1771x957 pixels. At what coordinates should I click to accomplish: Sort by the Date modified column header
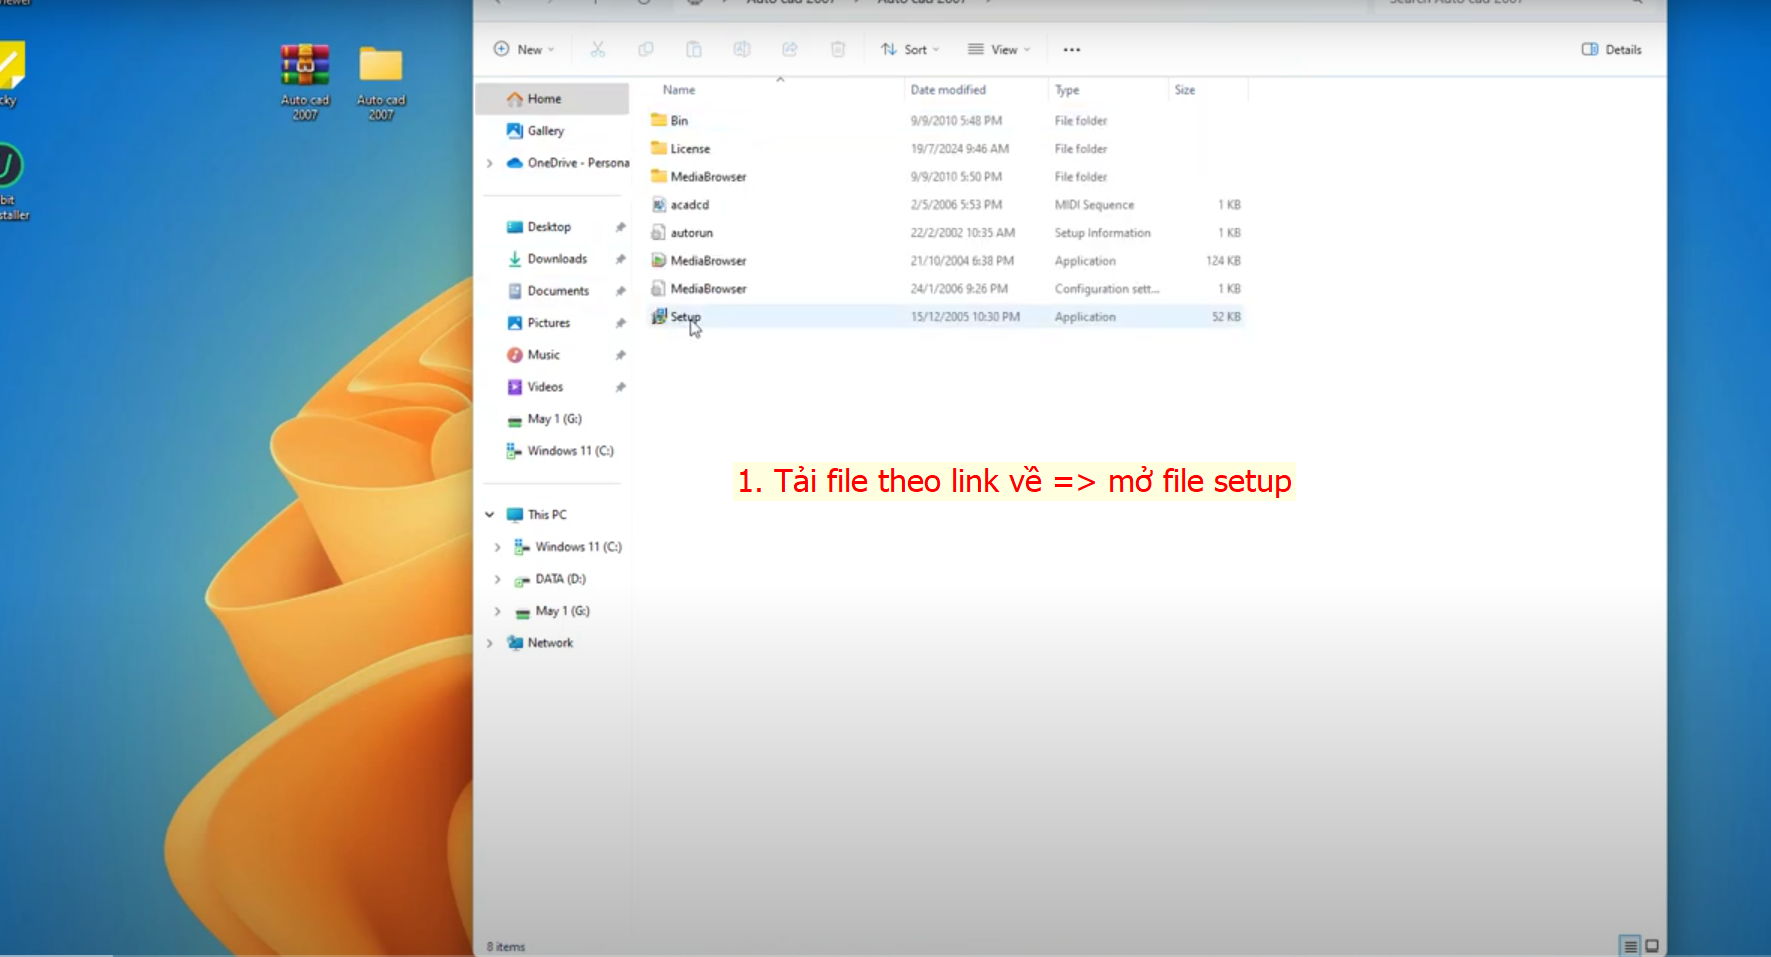click(x=948, y=90)
